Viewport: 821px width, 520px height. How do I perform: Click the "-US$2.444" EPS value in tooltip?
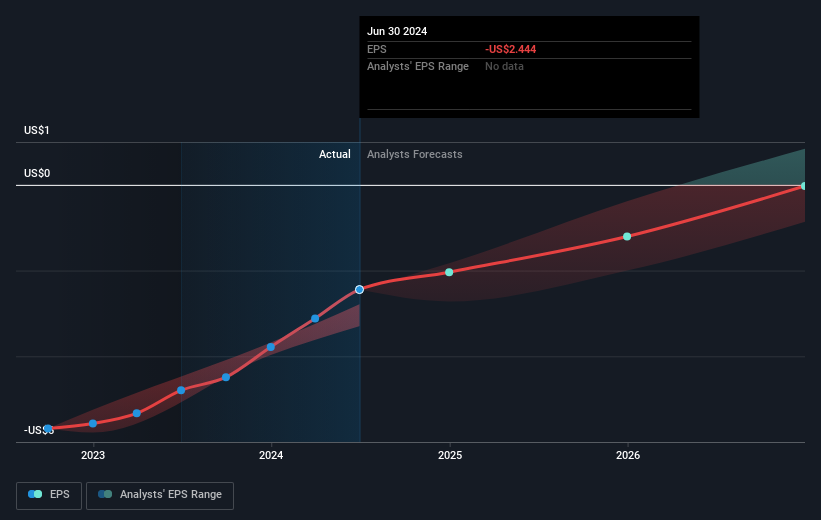(511, 49)
